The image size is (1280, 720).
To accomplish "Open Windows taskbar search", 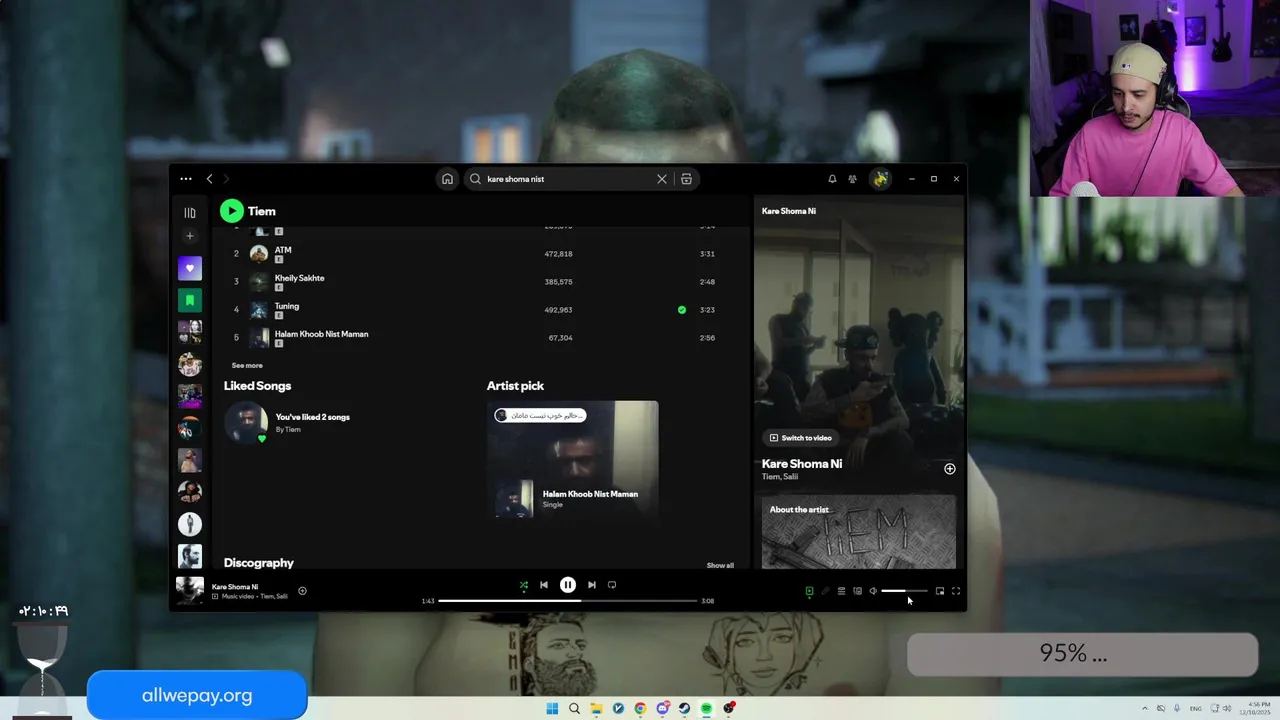I will tap(574, 708).
